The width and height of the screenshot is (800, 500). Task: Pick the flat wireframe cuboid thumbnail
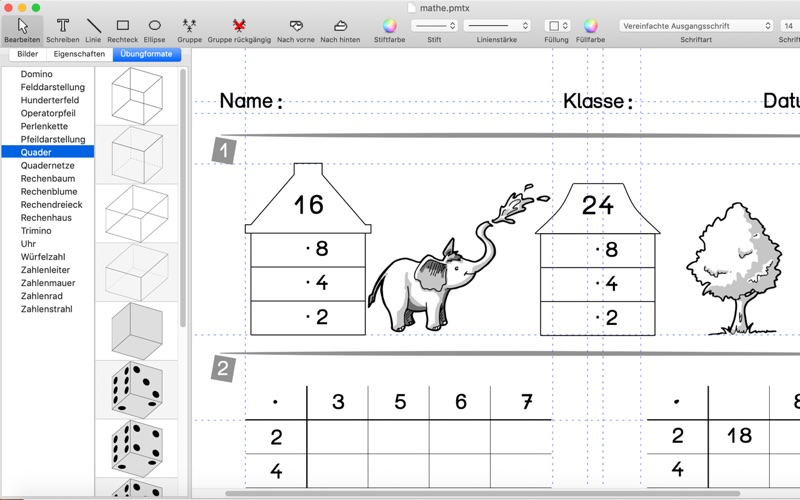click(x=137, y=213)
